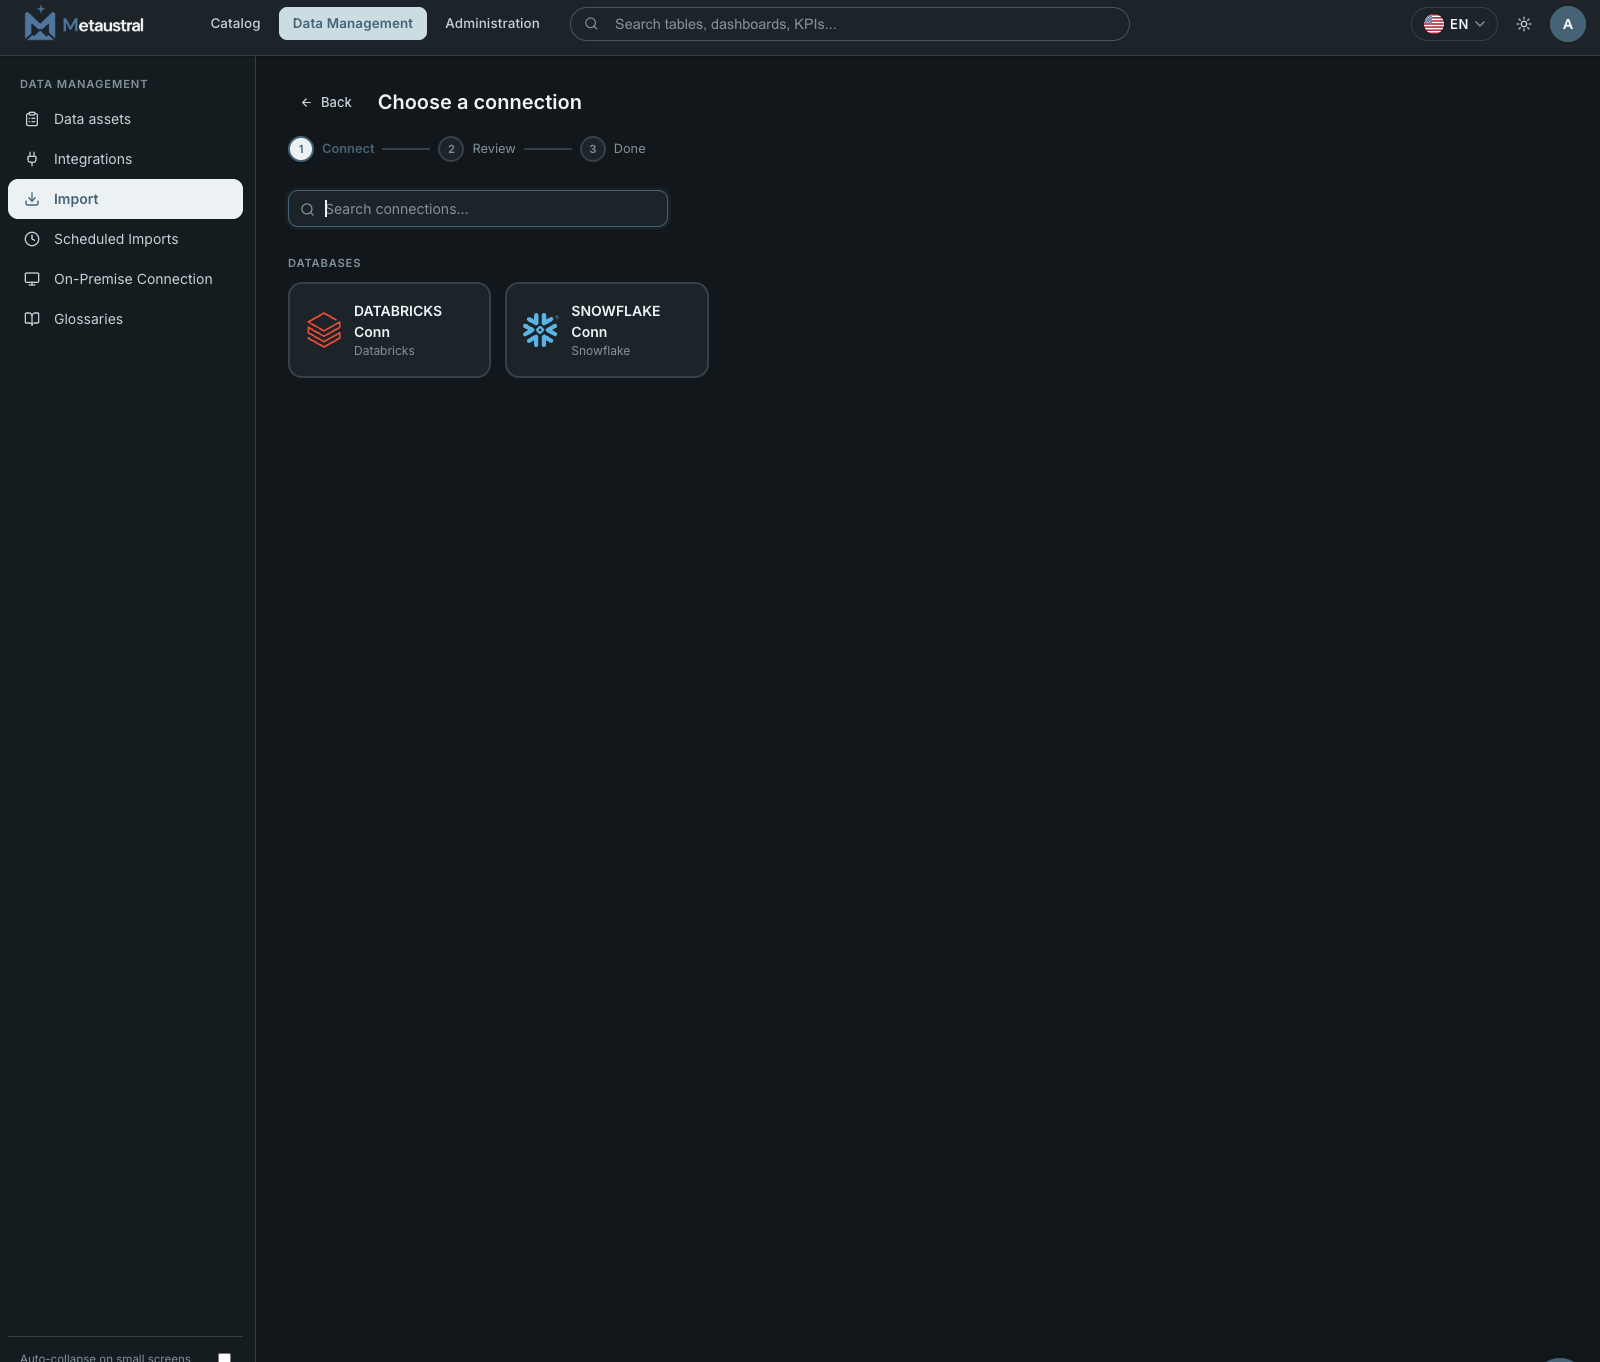The image size is (1600, 1362).
Task: Click the Snowflake logo icon
Action: [x=540, y=330]
